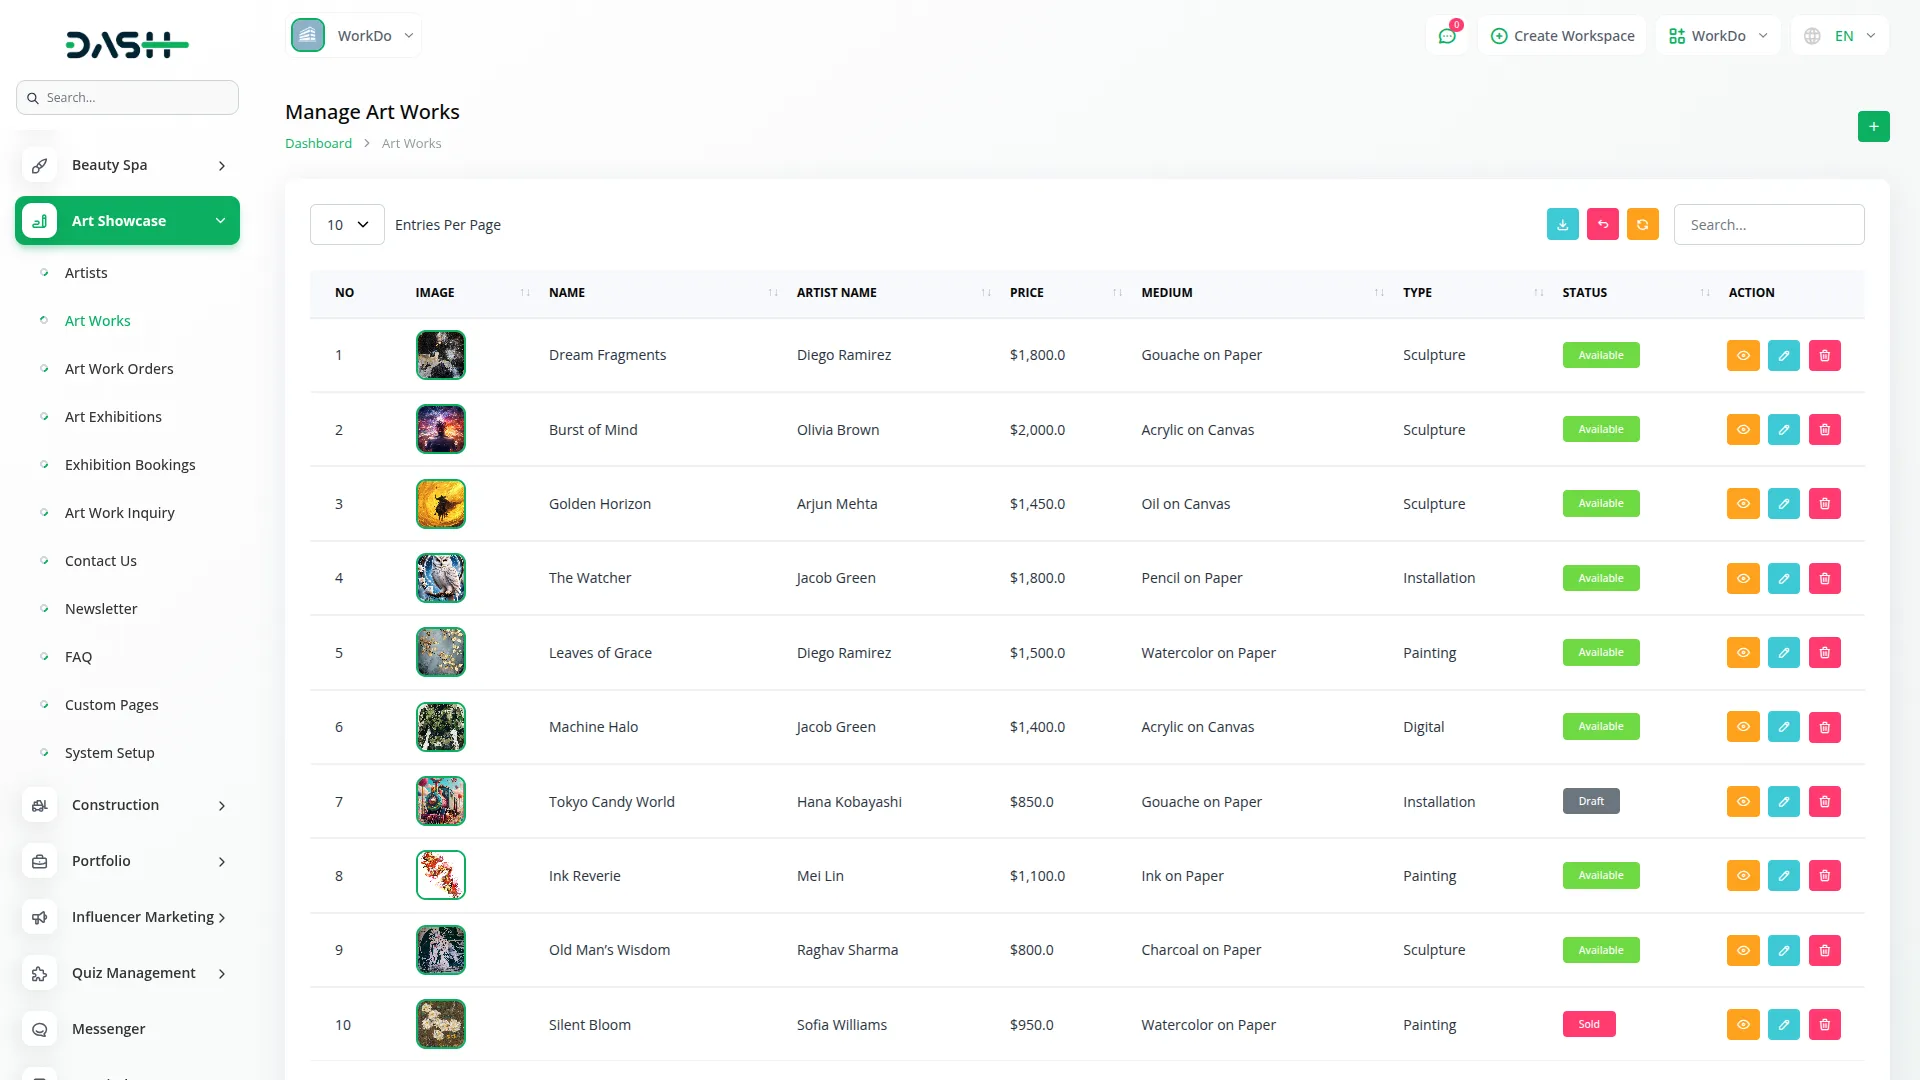The height and width of the screenshot is (1080, 1920).
Task: Edit the Golden Horizon art work
Action: tap(1783, 504)
